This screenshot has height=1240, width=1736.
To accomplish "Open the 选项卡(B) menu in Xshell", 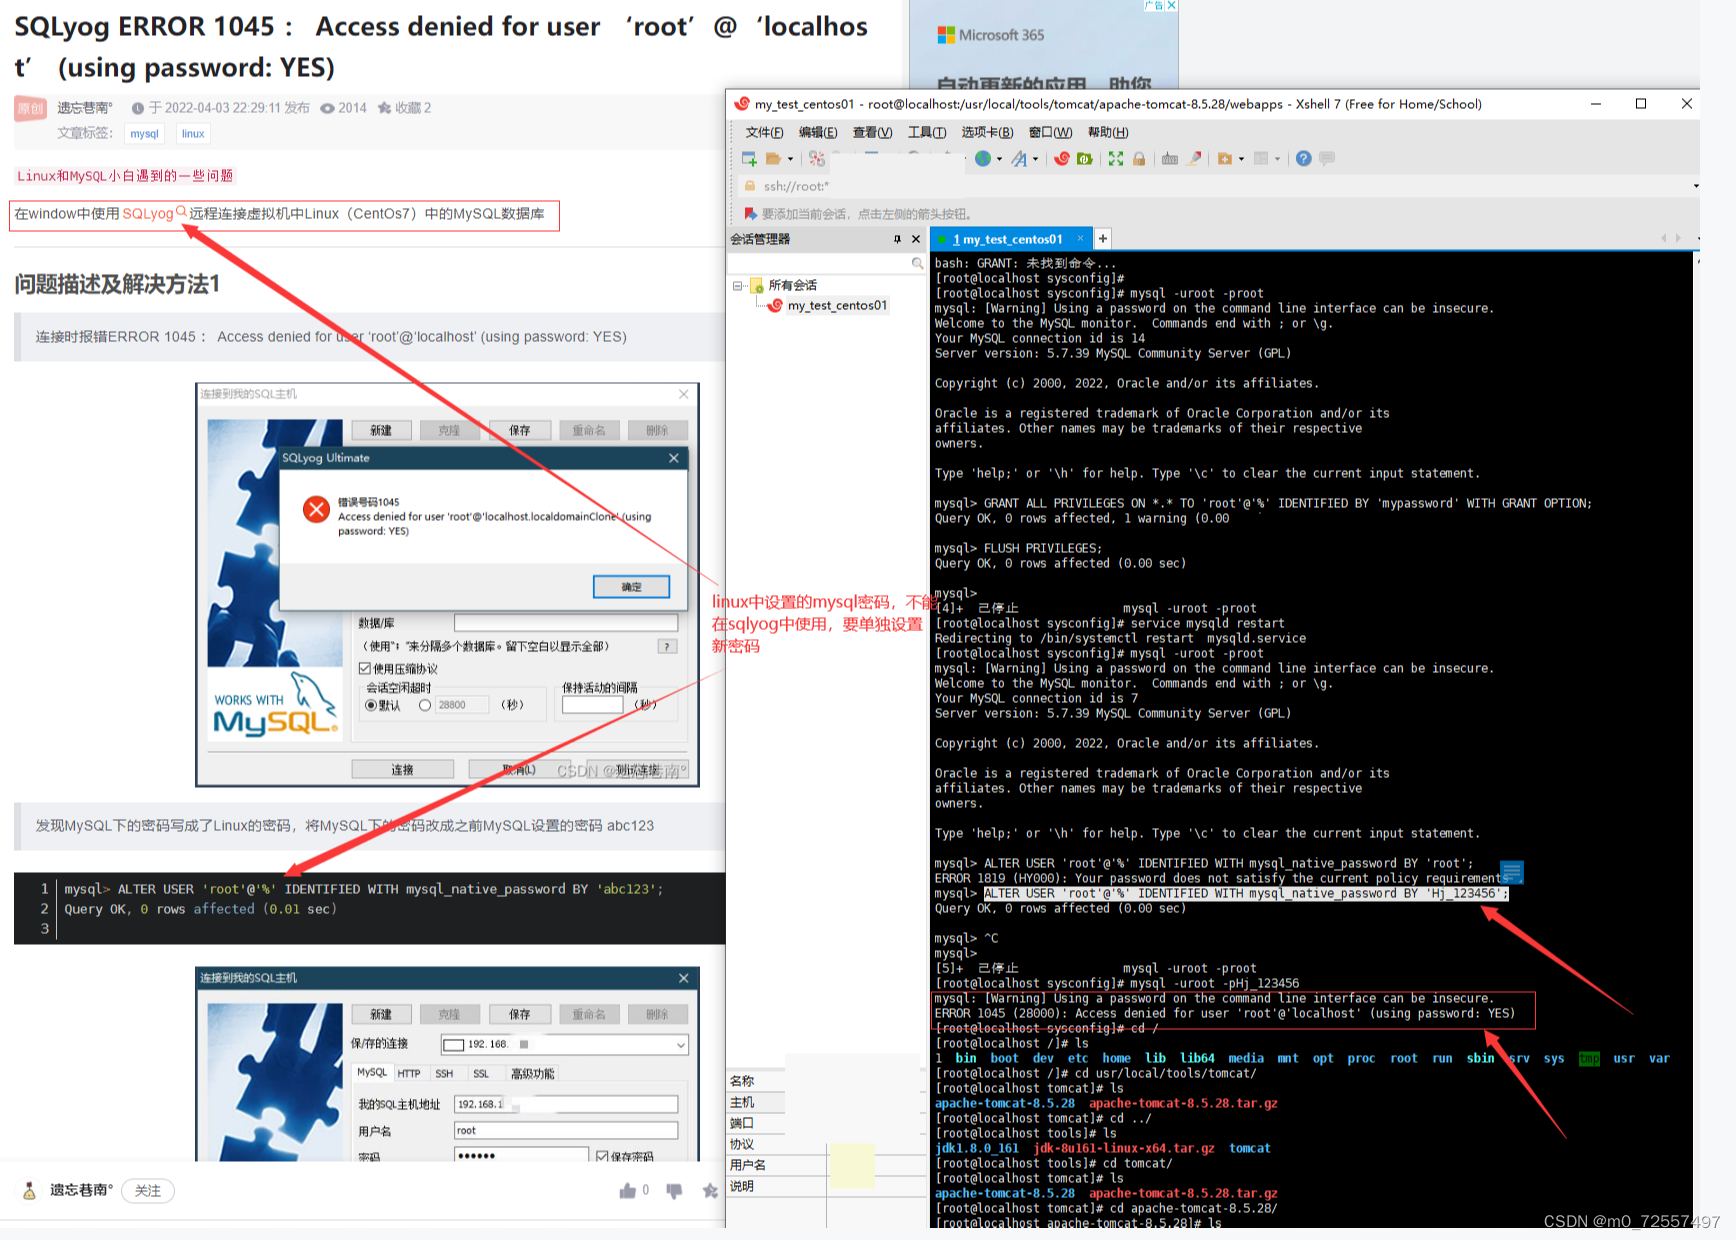I will [x=987, y=132].
